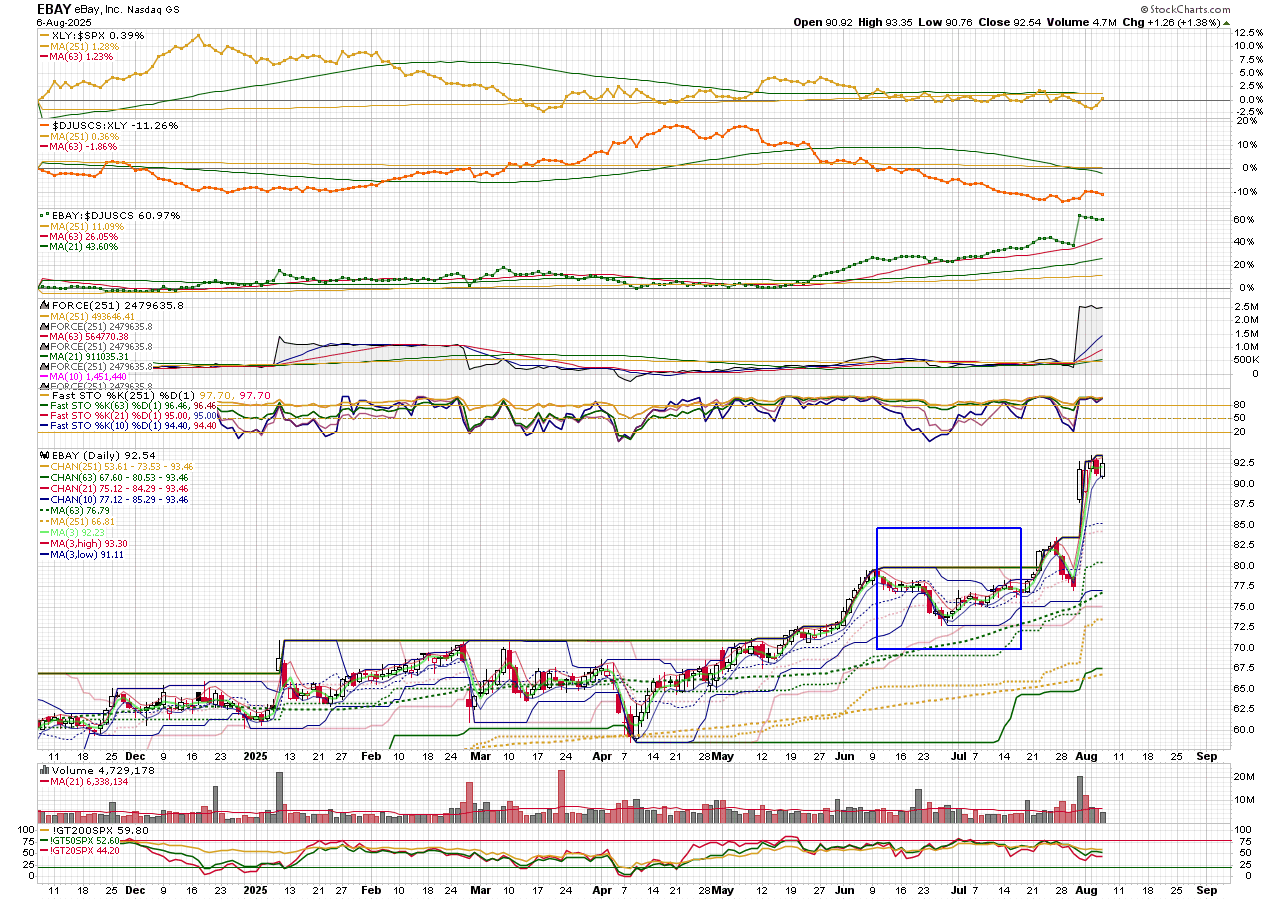Screen dimensions: 1280x900
Task: Click the $DJUSCS:XLY -11.26% legend
Action: point(108,126)
